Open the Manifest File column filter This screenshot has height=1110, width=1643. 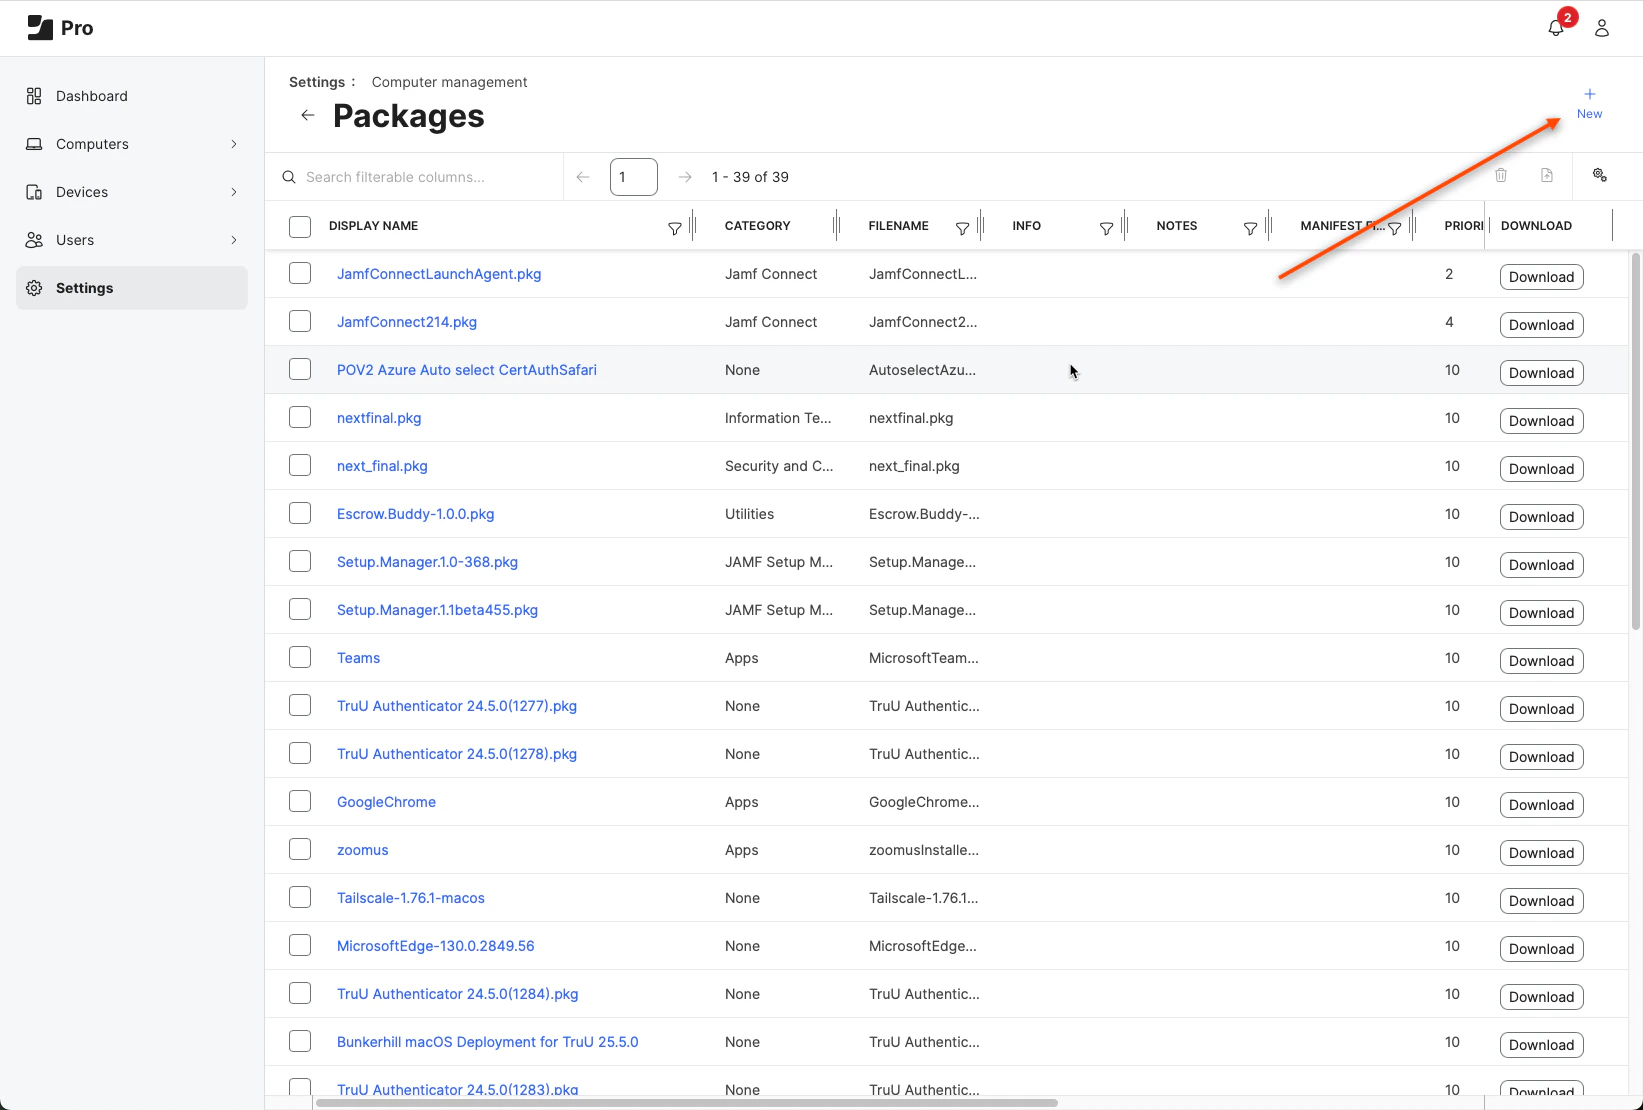click(1395, 229)
